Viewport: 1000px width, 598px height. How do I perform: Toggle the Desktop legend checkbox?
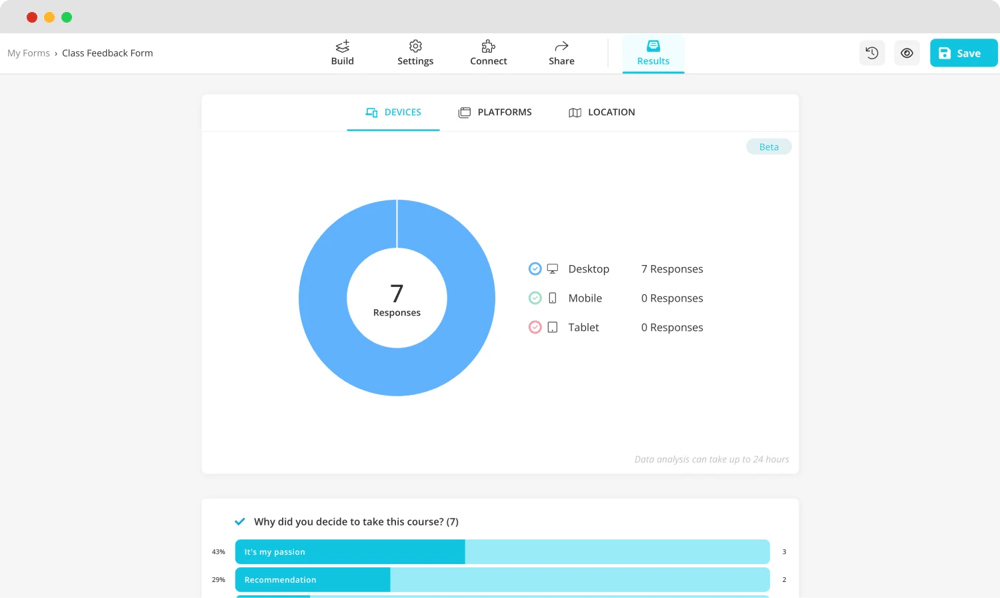535,269
